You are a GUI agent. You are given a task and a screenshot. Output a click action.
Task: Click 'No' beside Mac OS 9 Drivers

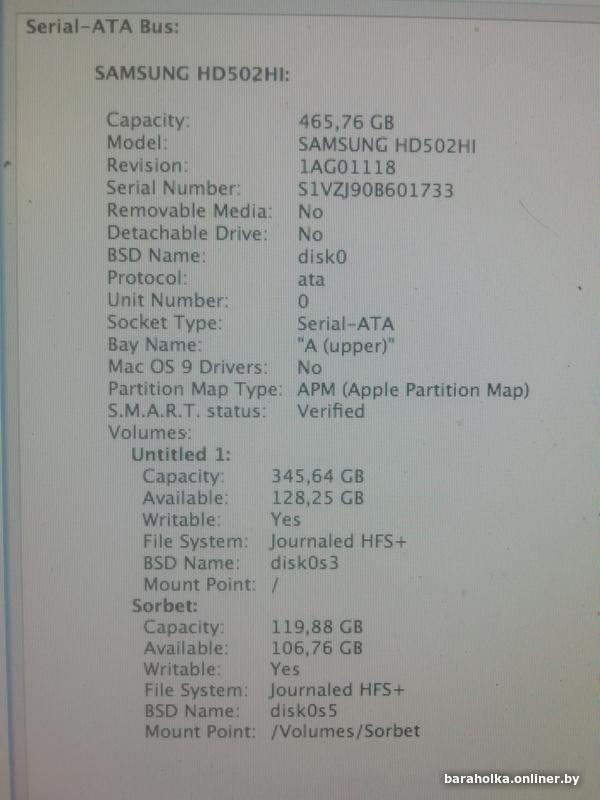pos(309,368)
